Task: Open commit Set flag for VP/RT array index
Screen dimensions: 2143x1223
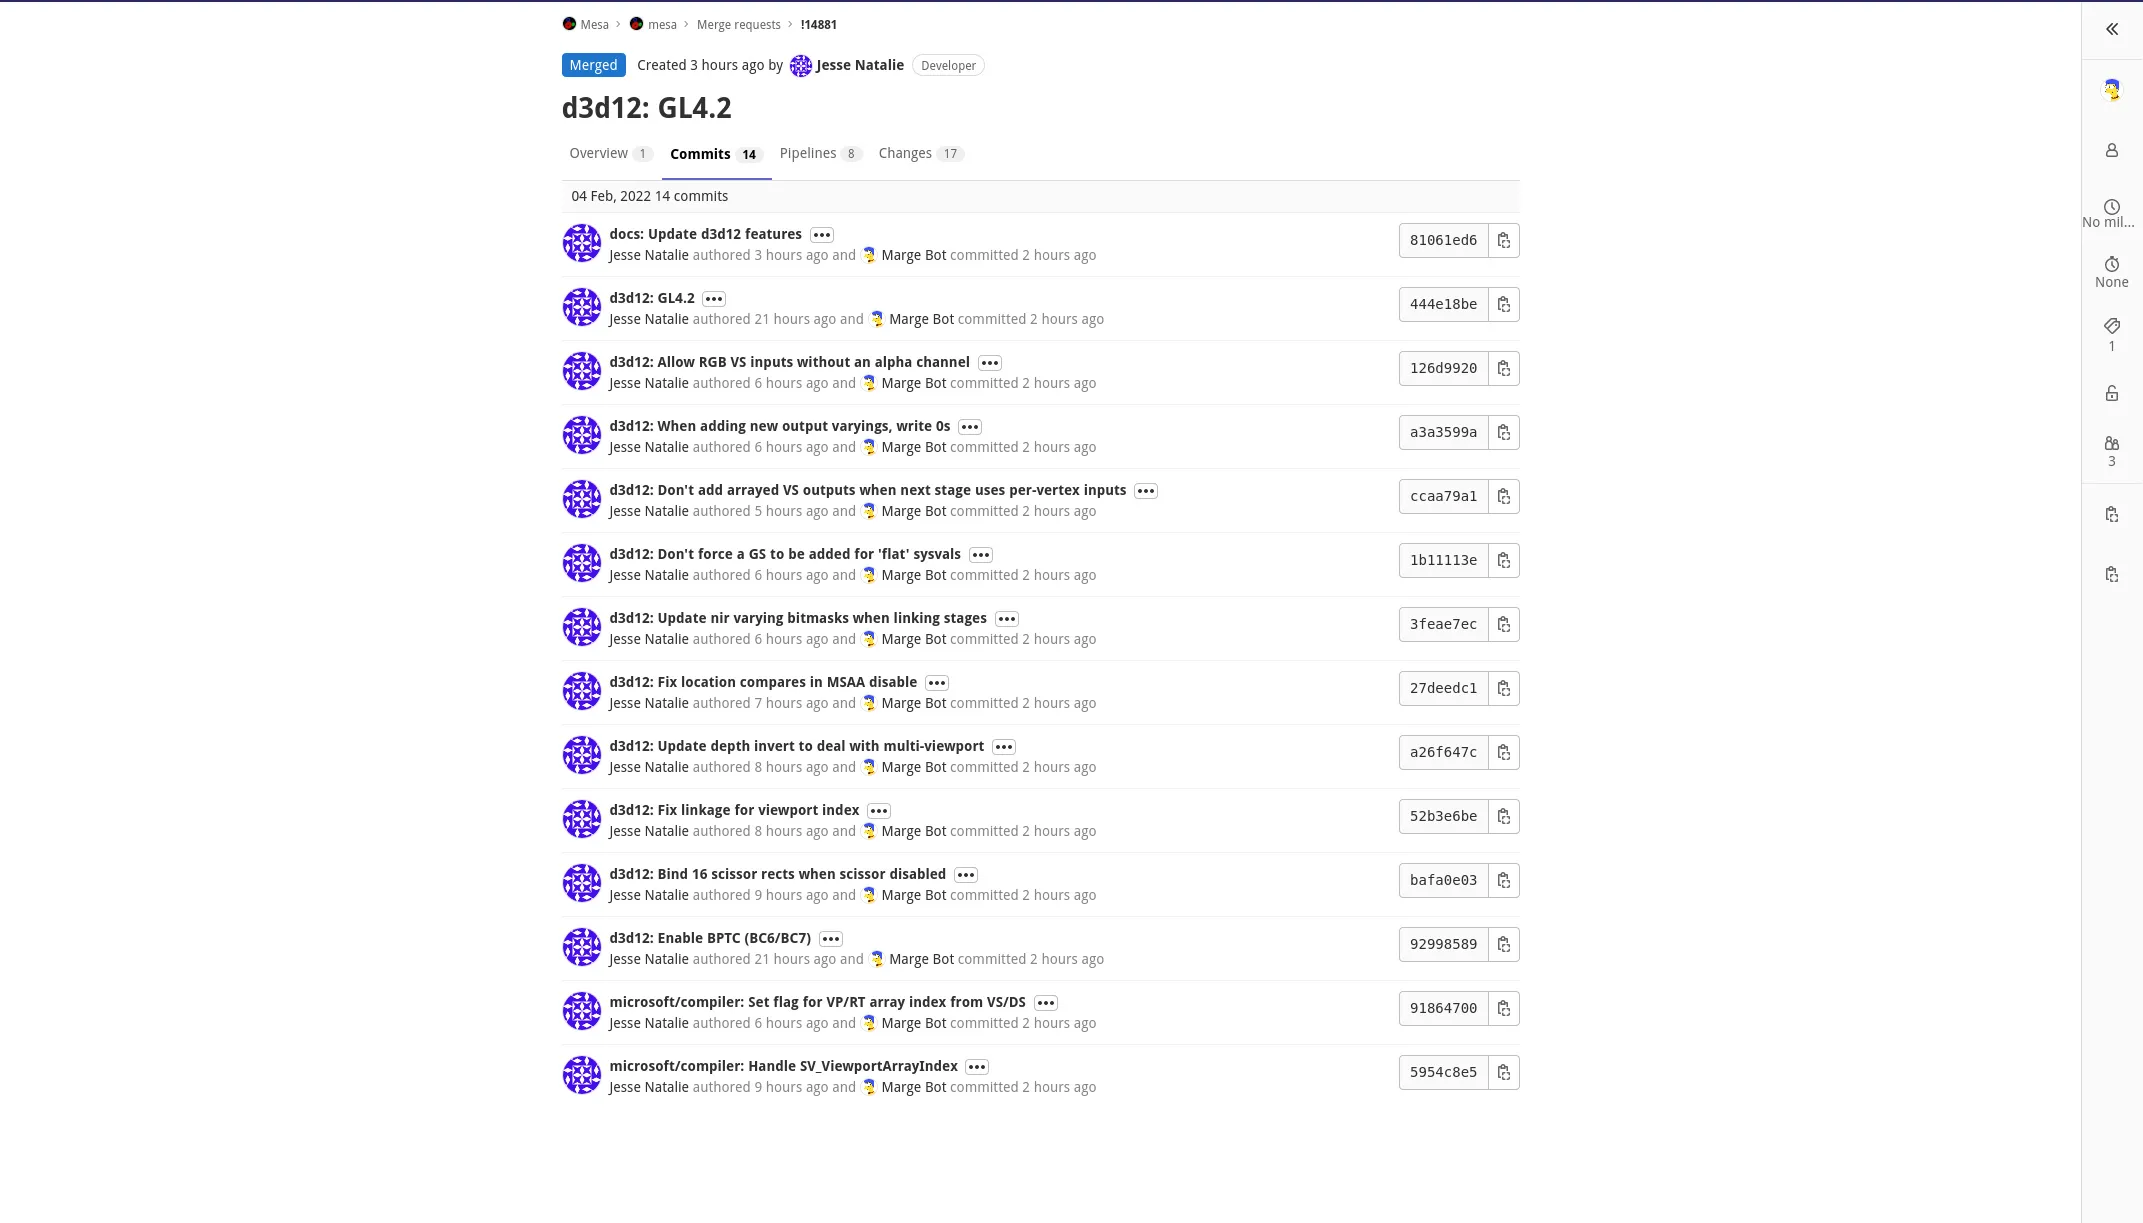Action: pyautogui.click(x=817, y=1002)
